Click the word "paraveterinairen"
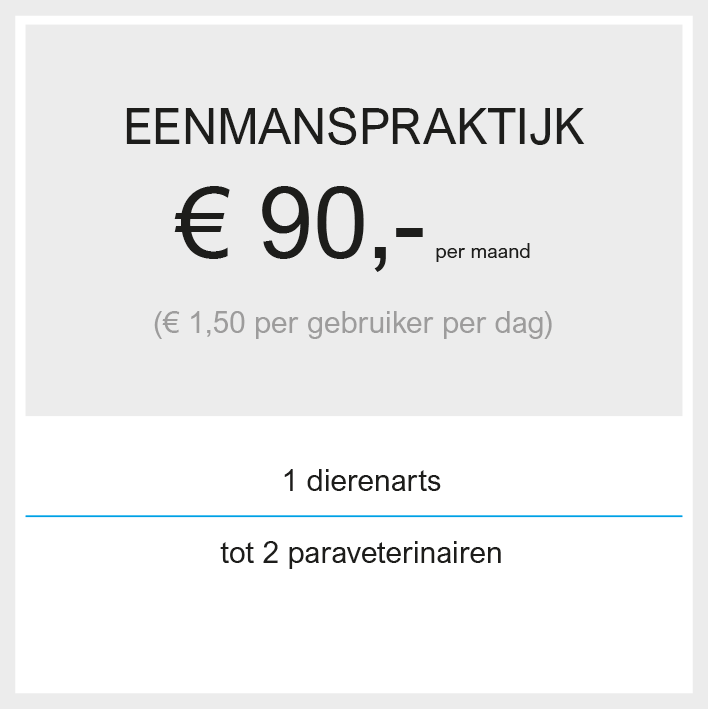Viewport: 708px width, 709px height. tap(395, 554)
